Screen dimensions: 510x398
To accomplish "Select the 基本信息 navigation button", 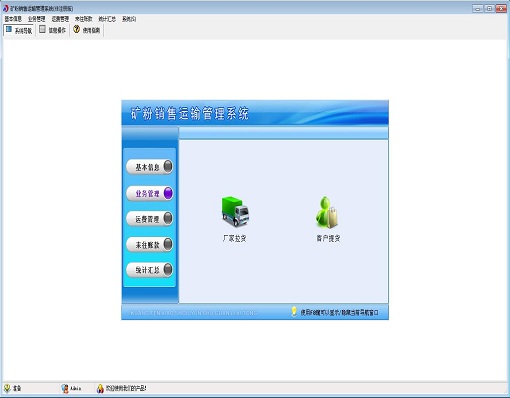I will coord(150,167).
